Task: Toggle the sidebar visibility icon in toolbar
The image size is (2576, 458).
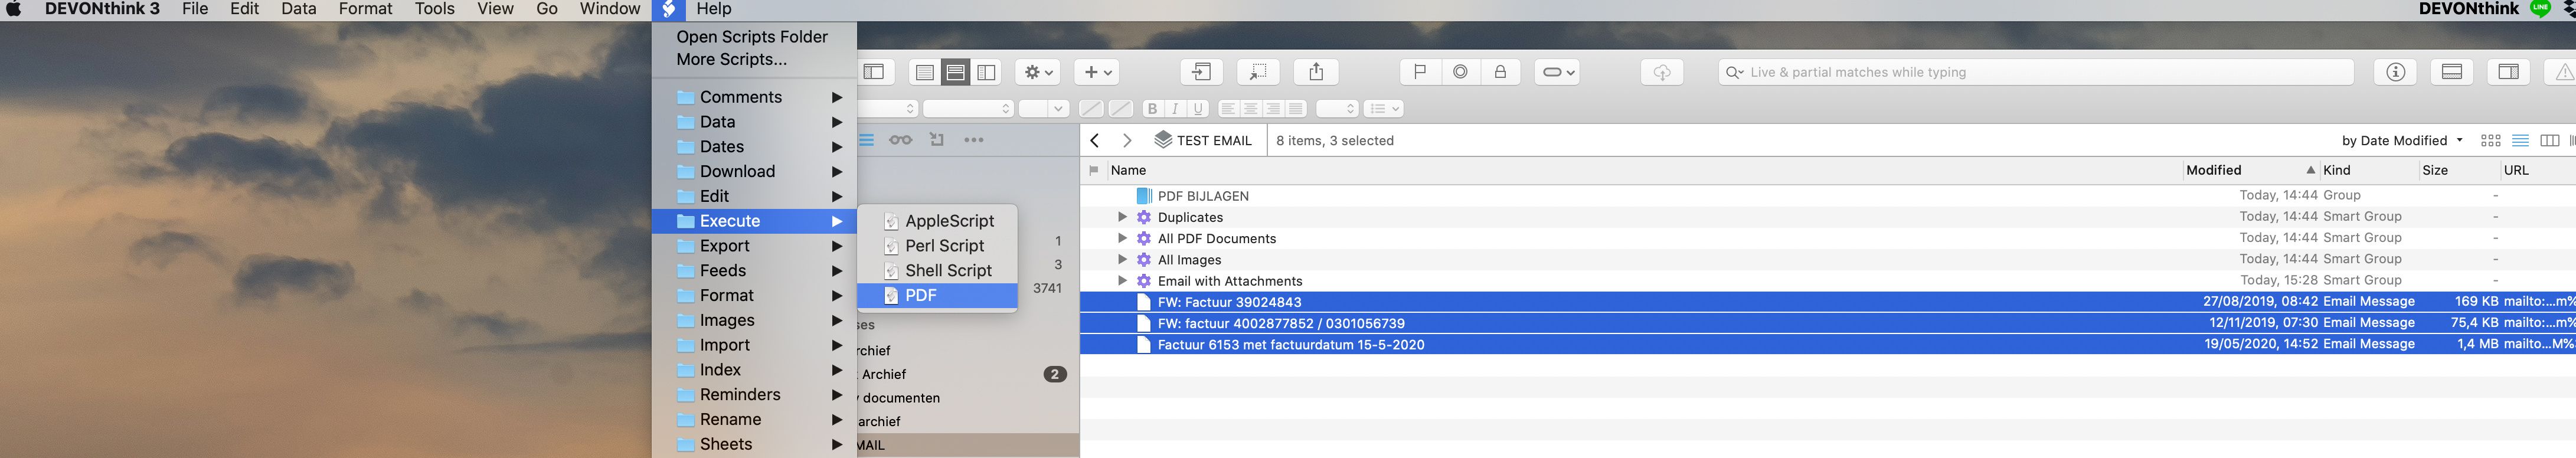Action: click(874, 72)
